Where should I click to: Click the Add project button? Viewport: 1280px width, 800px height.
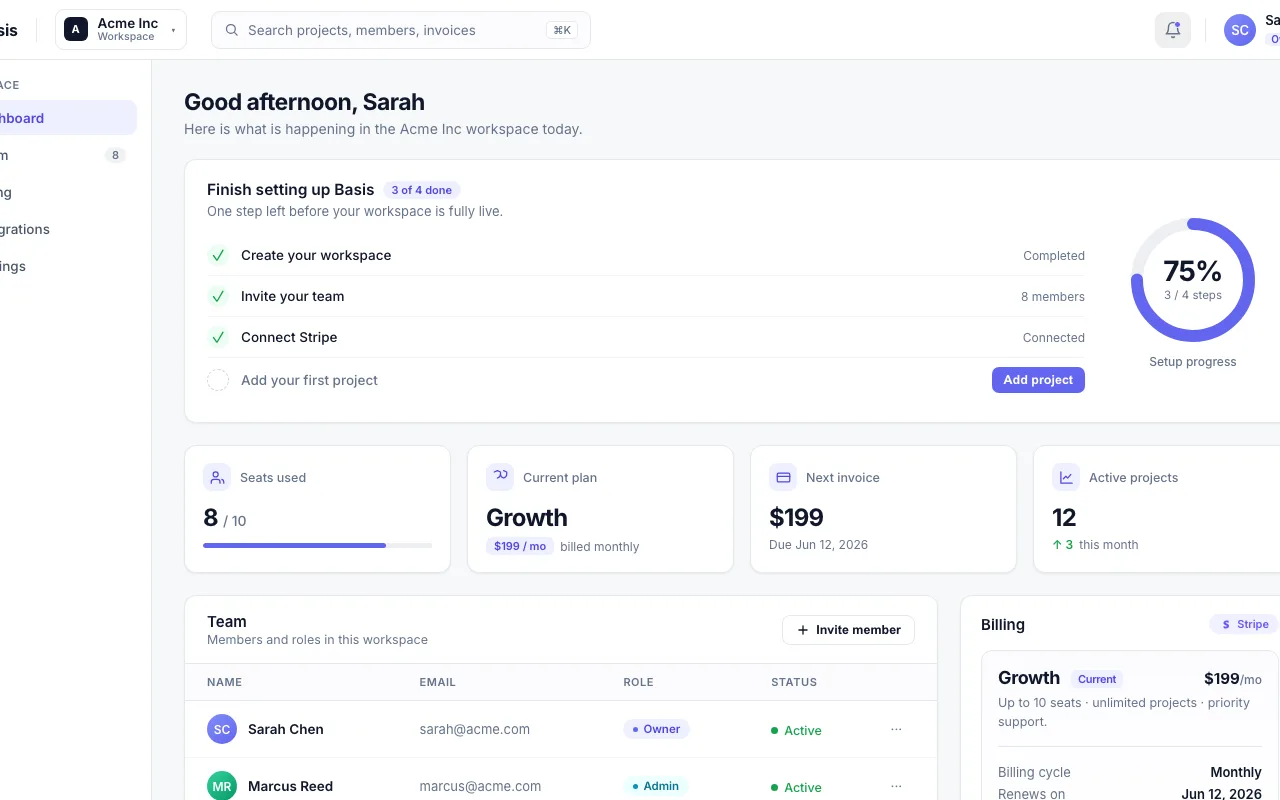point(1038,380)
